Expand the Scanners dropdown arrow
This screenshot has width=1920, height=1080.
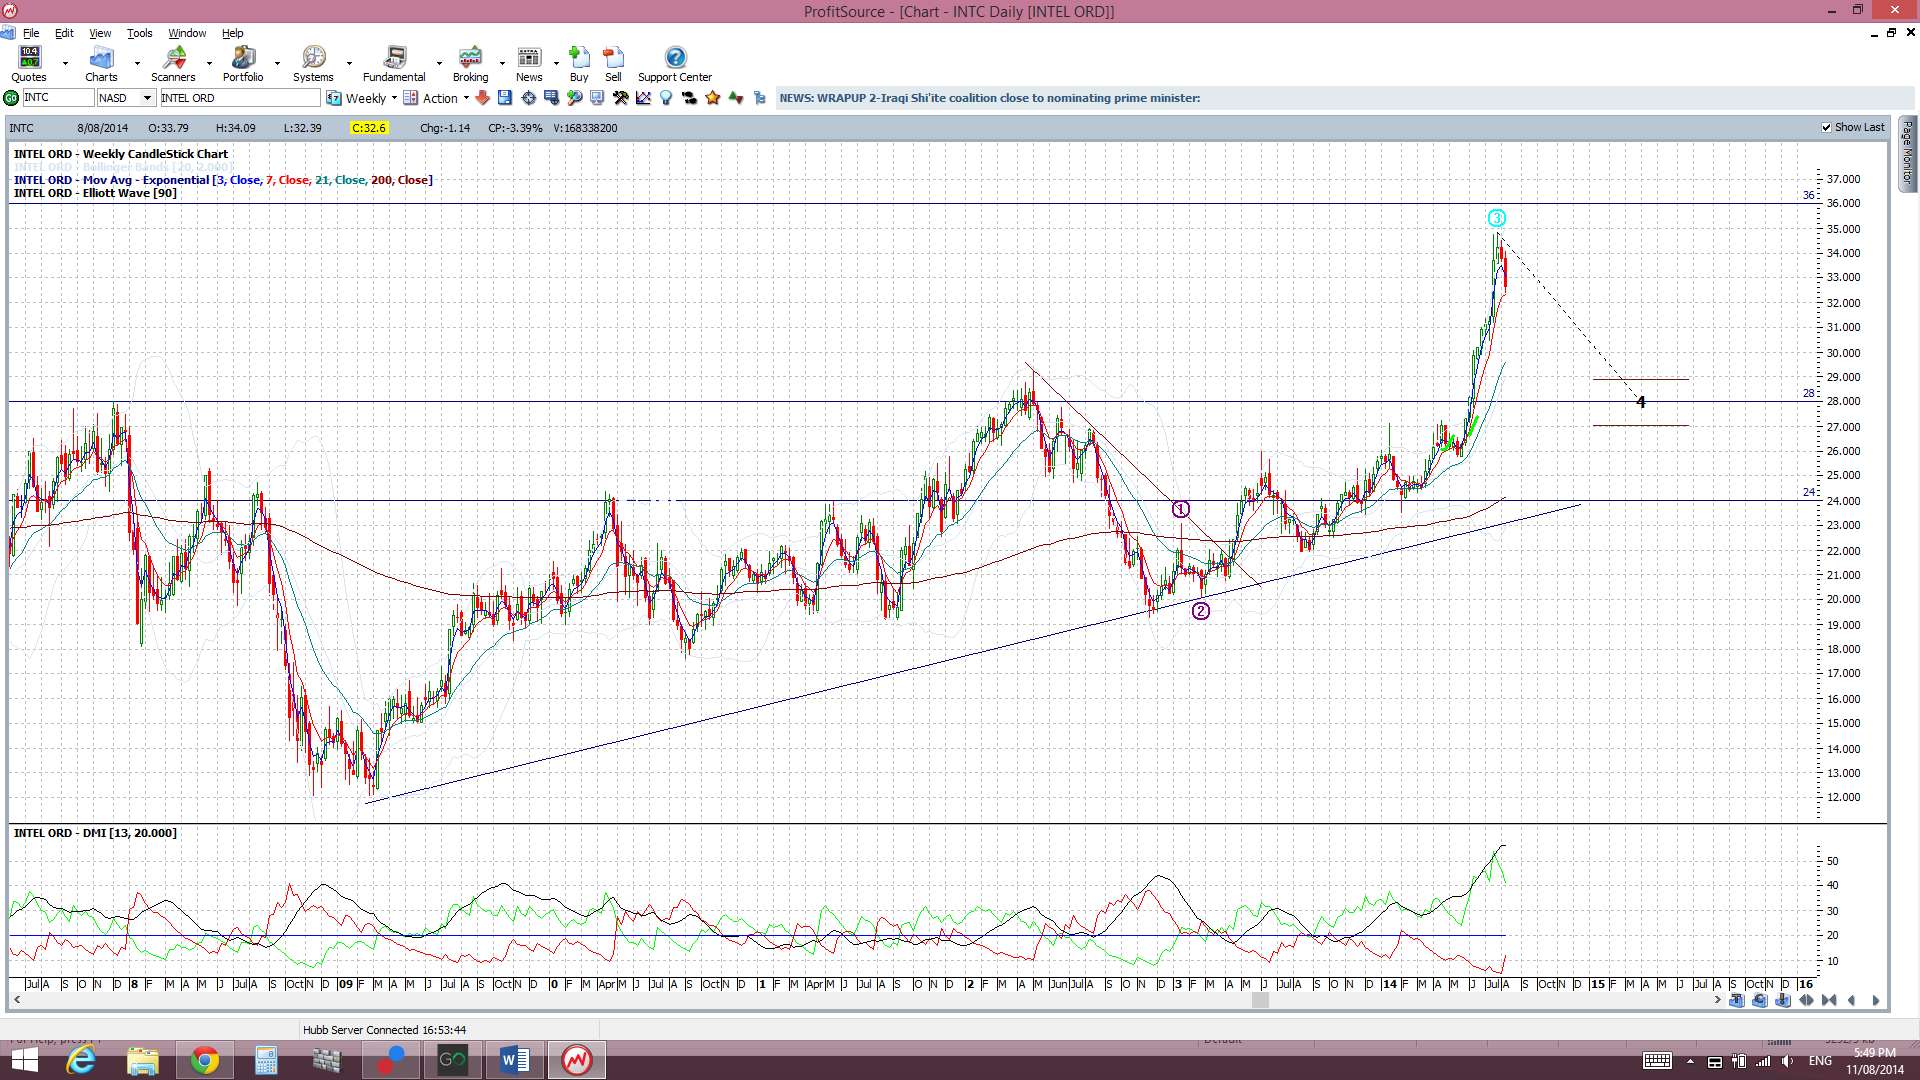pos(209,64)
